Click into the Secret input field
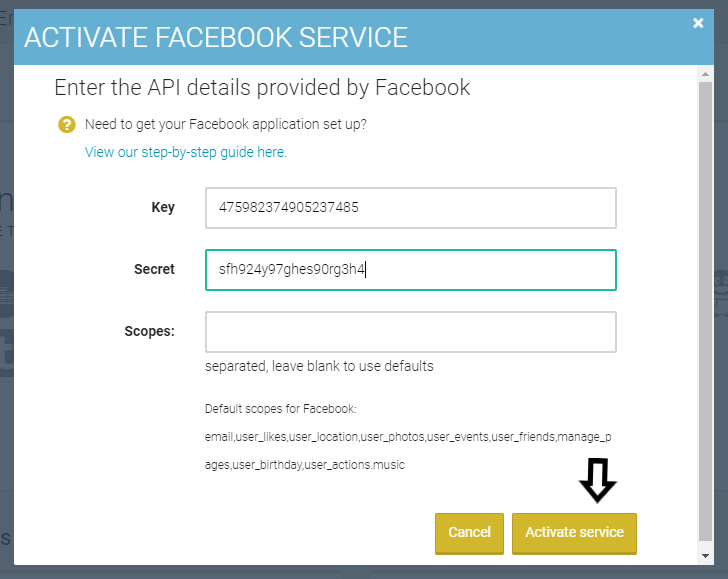 click(x=411, y=270)
